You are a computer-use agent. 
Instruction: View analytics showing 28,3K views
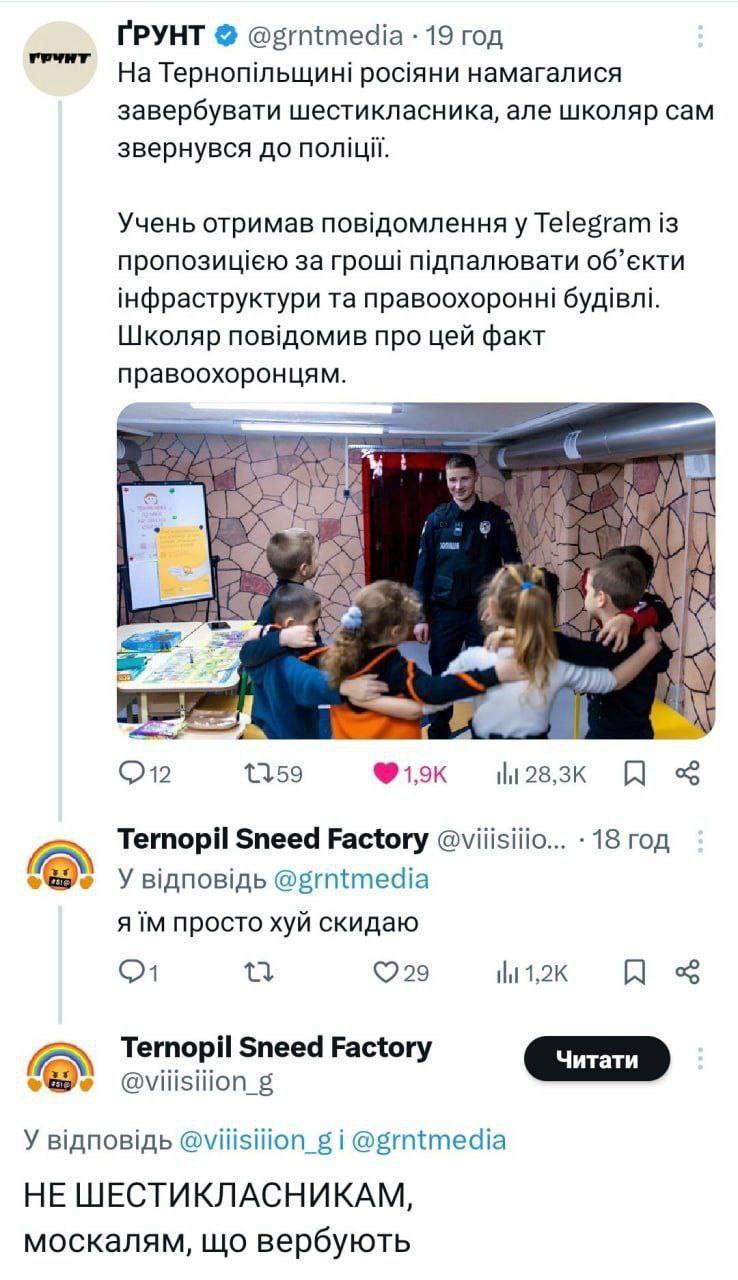click(541, 773)
